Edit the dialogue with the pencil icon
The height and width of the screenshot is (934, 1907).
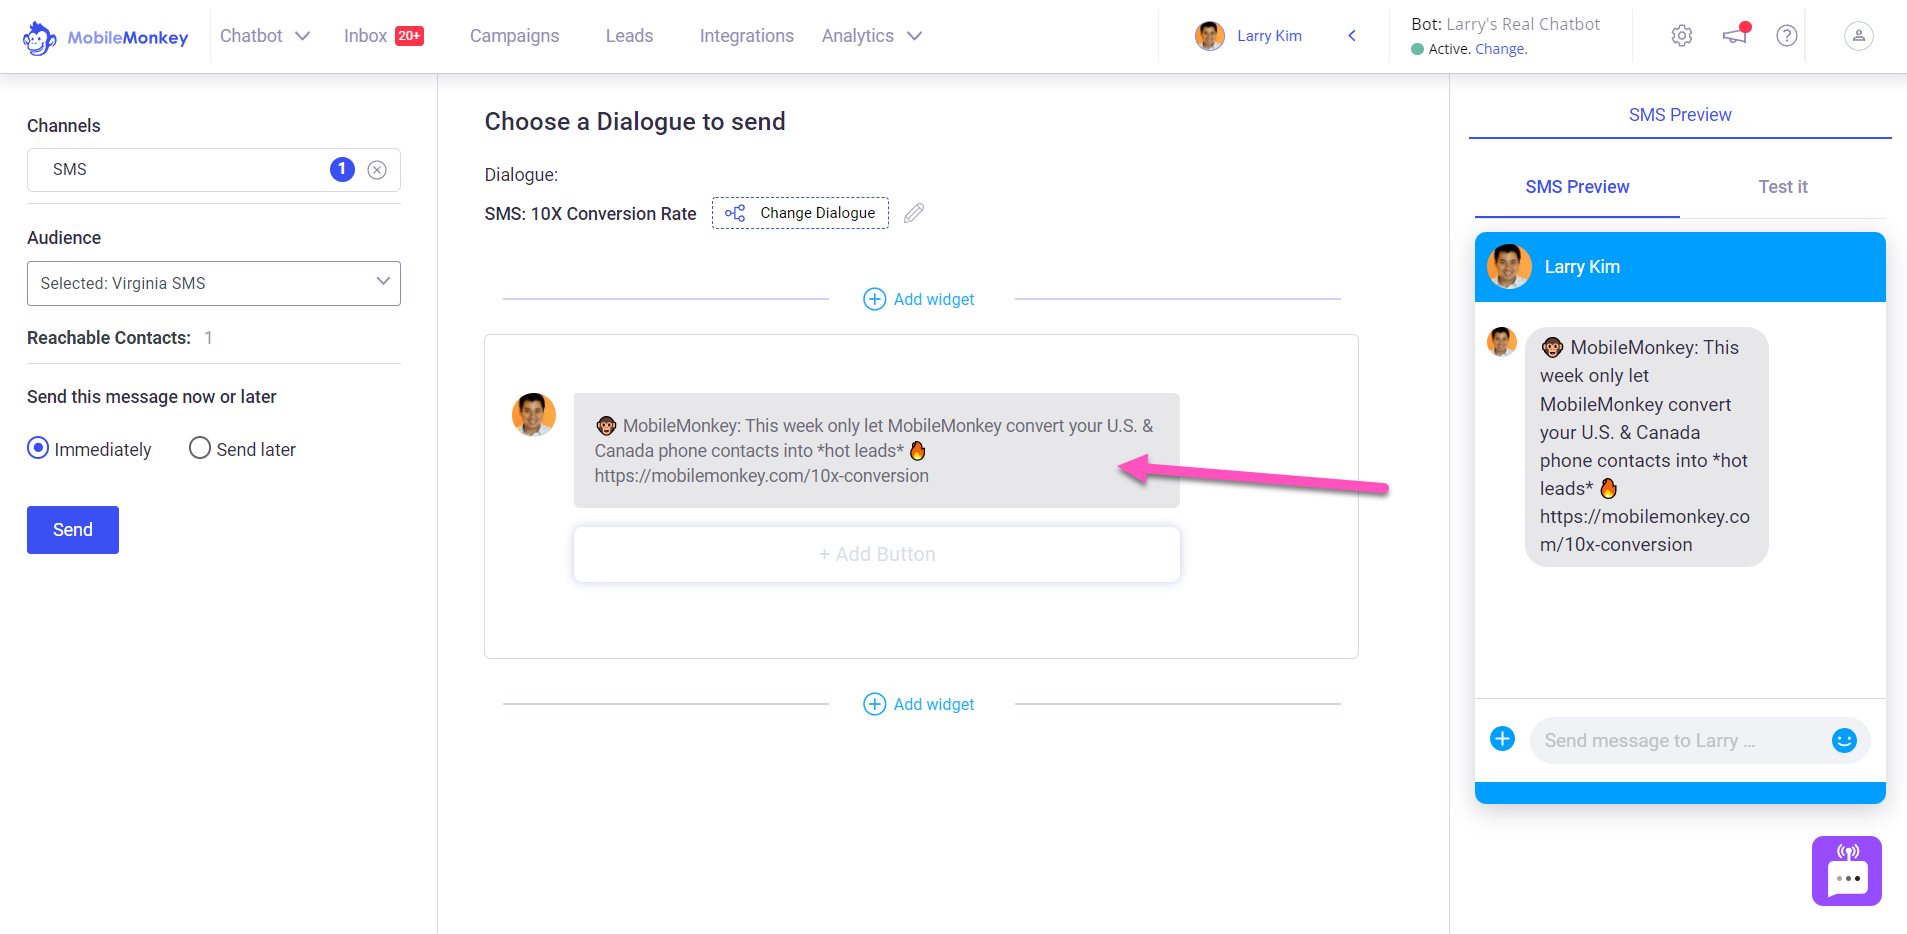(913, 213)
